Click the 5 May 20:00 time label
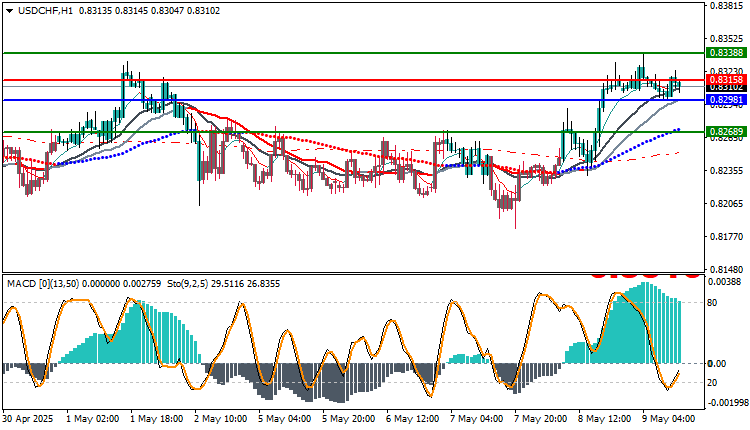Viewport: 750px width, 430px height. 349,419
